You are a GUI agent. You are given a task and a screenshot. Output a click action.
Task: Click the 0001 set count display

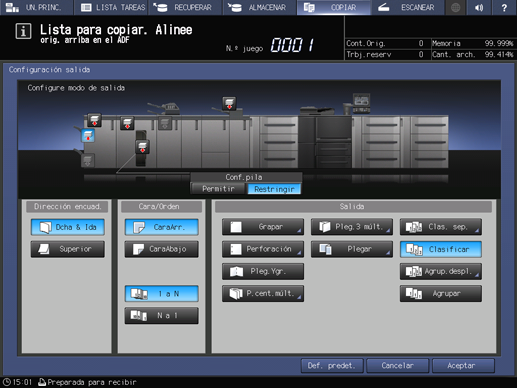[x=292, y=45]
